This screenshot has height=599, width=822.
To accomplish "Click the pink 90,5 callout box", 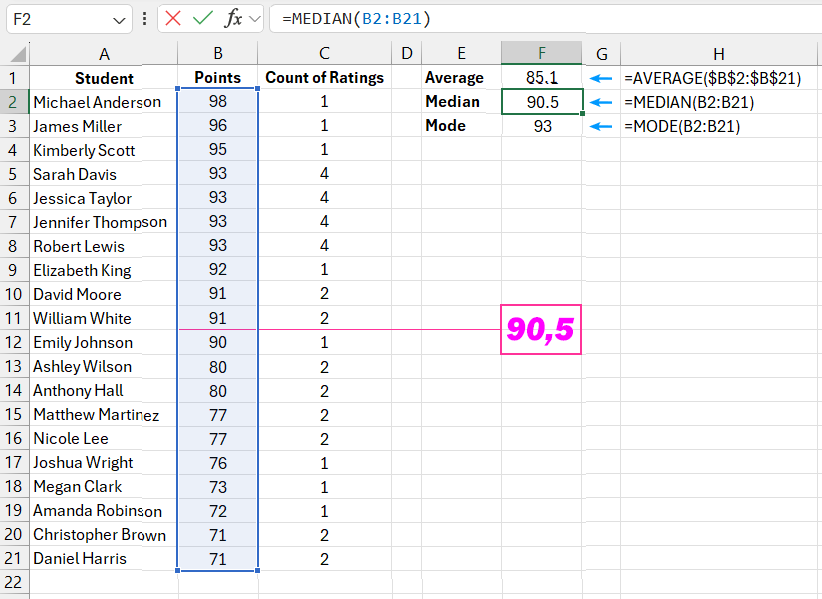I will tap(540, 331).
